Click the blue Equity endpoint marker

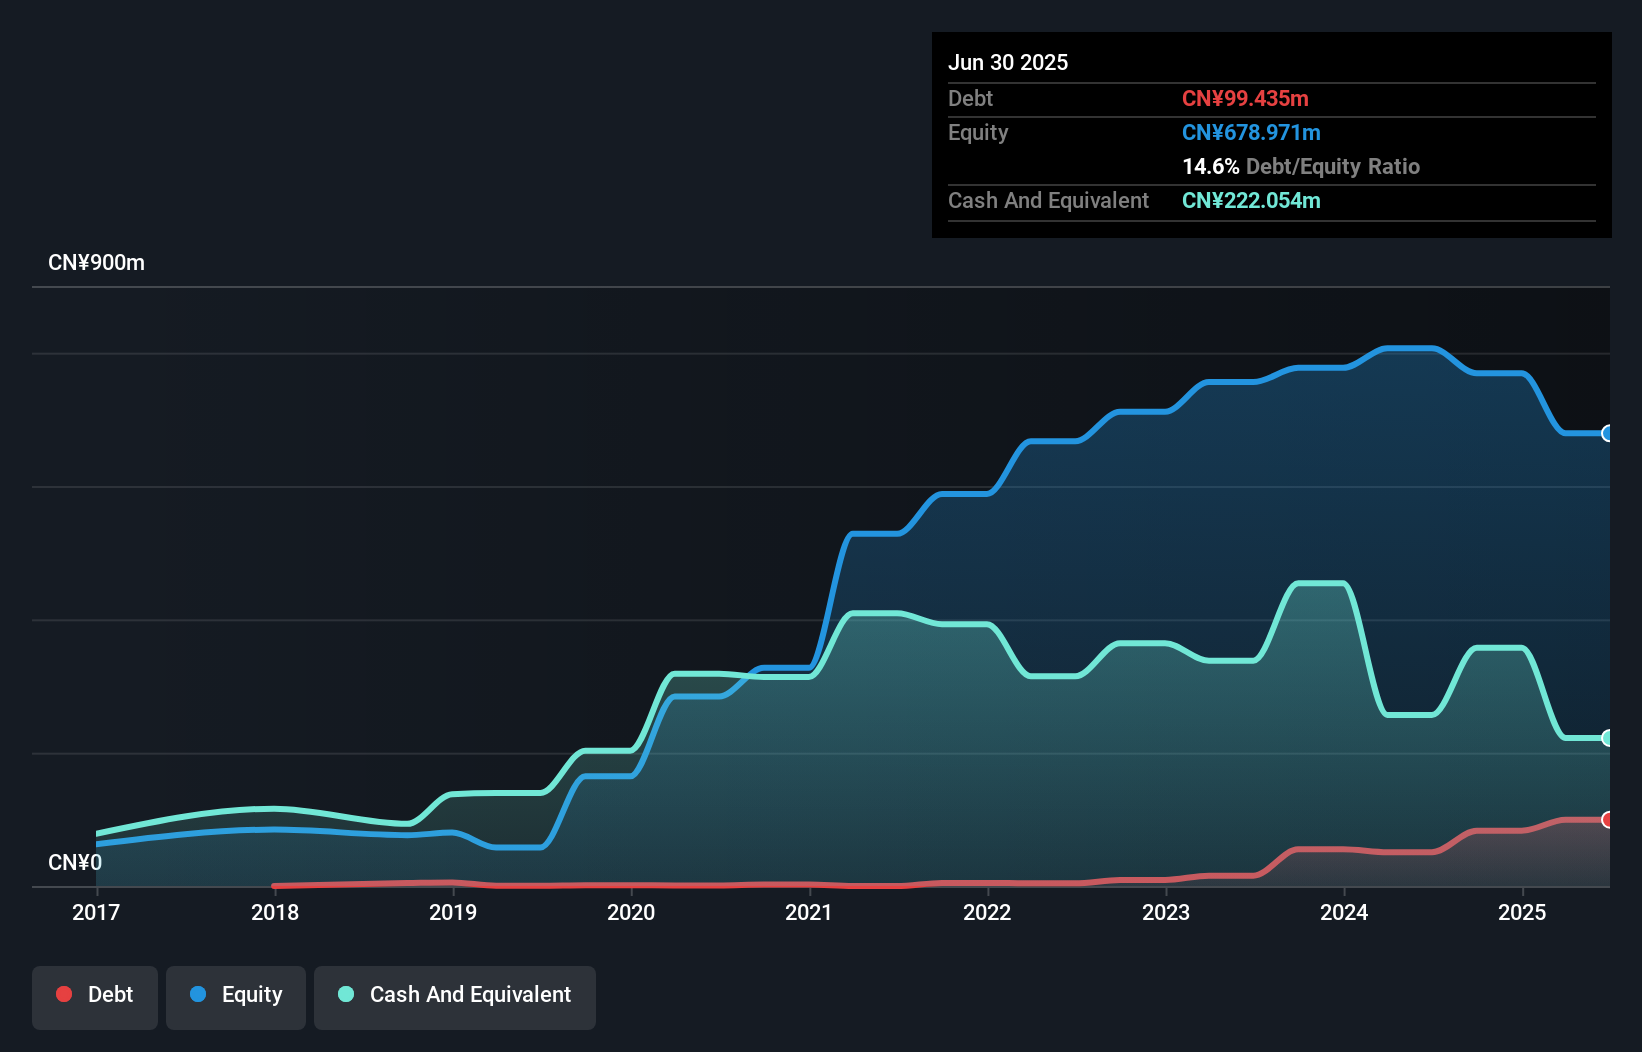pos(1606,434)
